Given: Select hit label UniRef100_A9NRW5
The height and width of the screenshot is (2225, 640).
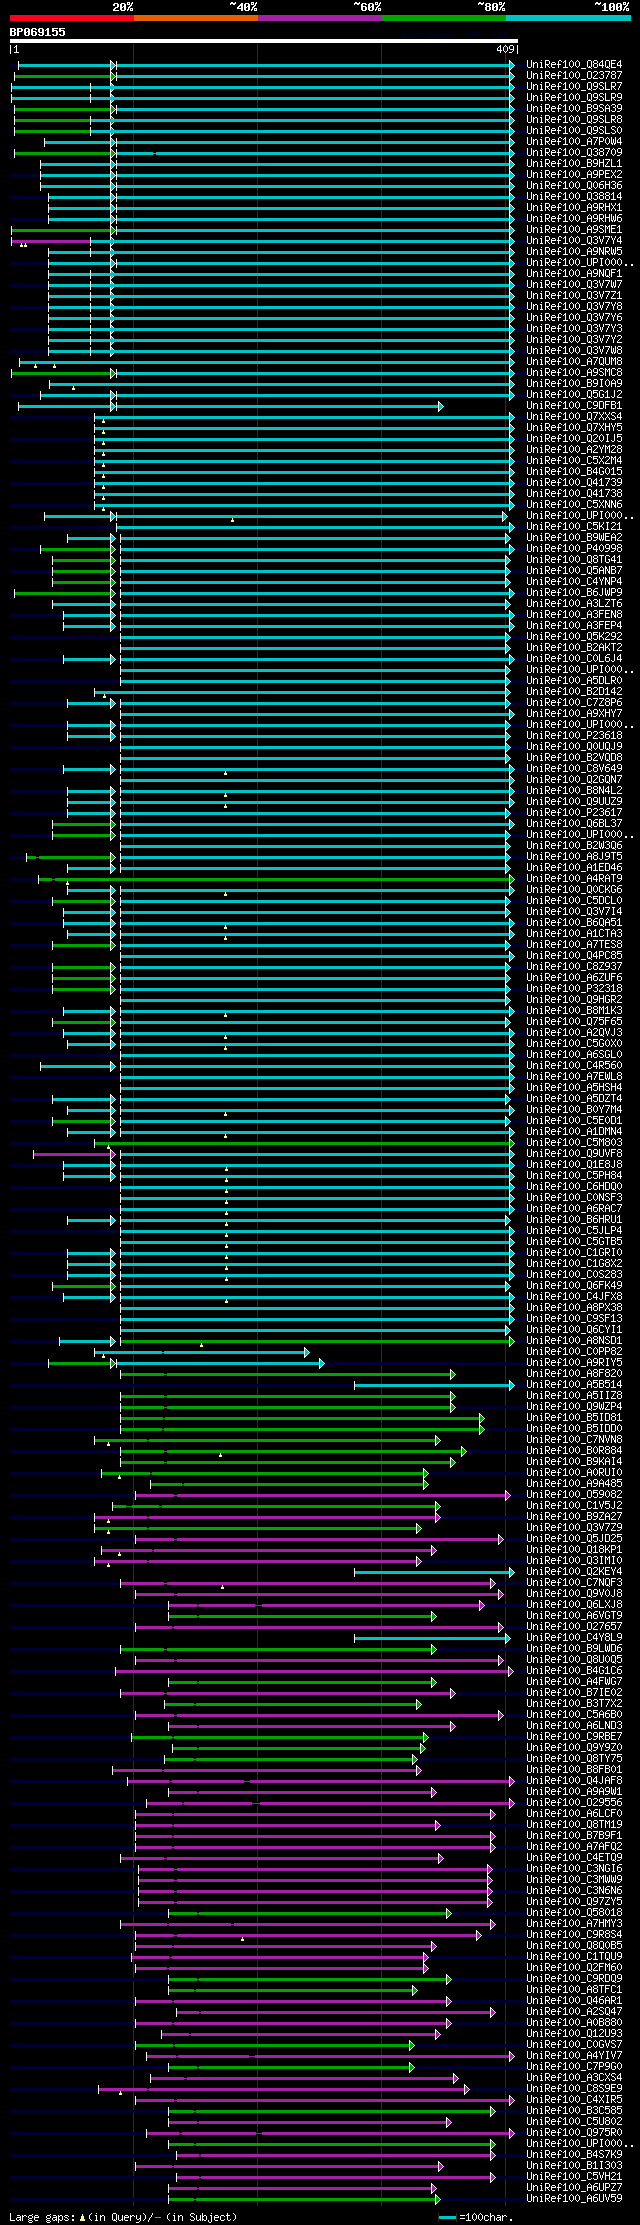Looking at the screenshot, I should pyautogui.click(x=574, y=252).
